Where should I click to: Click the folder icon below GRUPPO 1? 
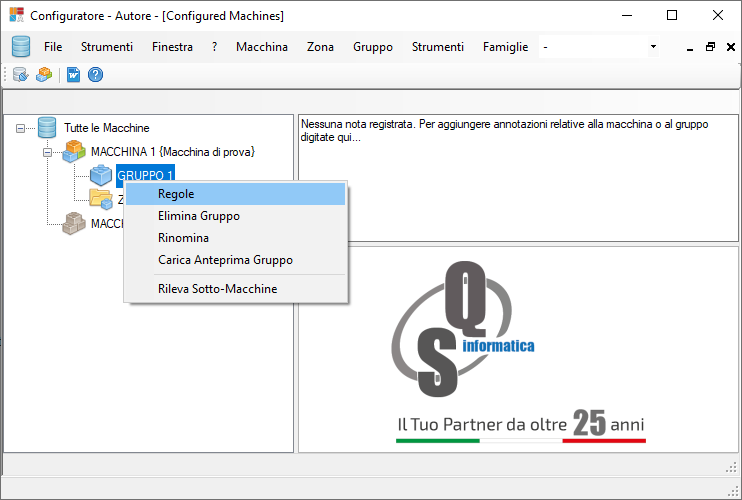101,199
